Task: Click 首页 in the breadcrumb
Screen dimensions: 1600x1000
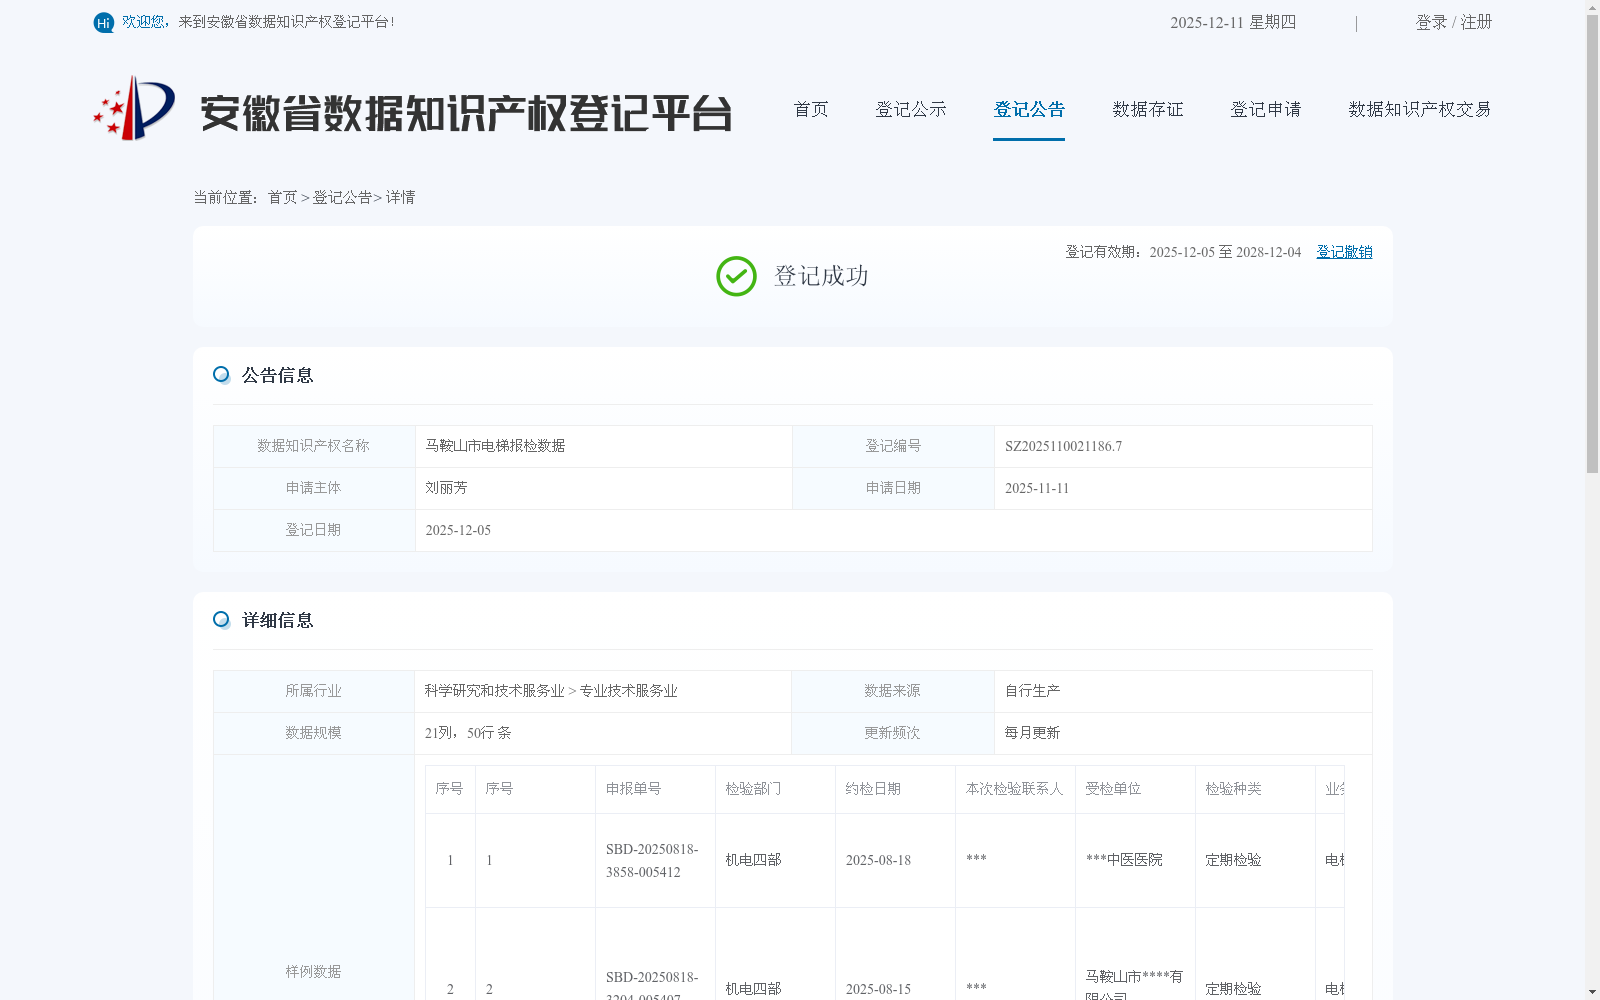Action: tap(282, 198)
